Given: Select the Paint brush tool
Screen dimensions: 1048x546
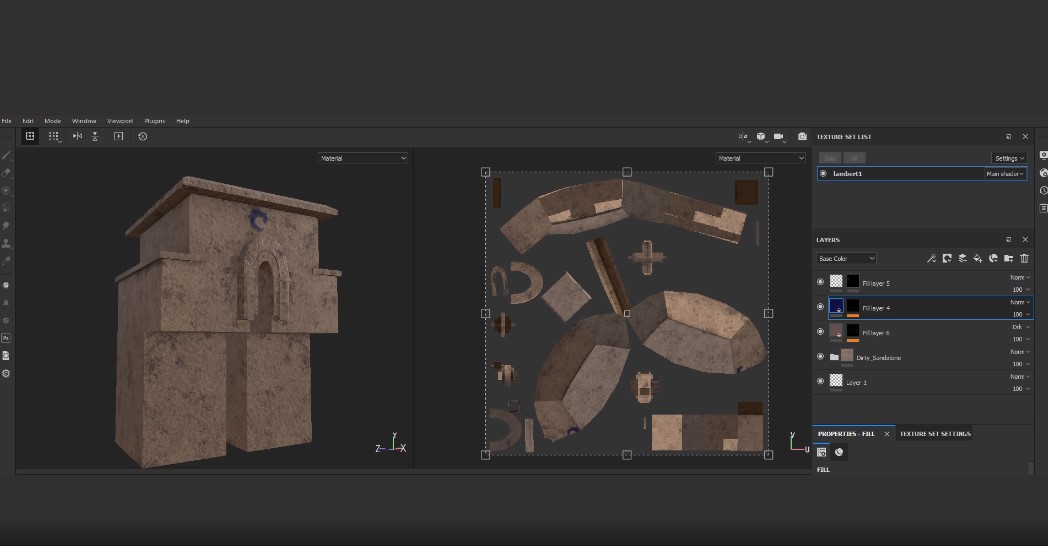Looking at the screenshot, I should coord(6,155).
